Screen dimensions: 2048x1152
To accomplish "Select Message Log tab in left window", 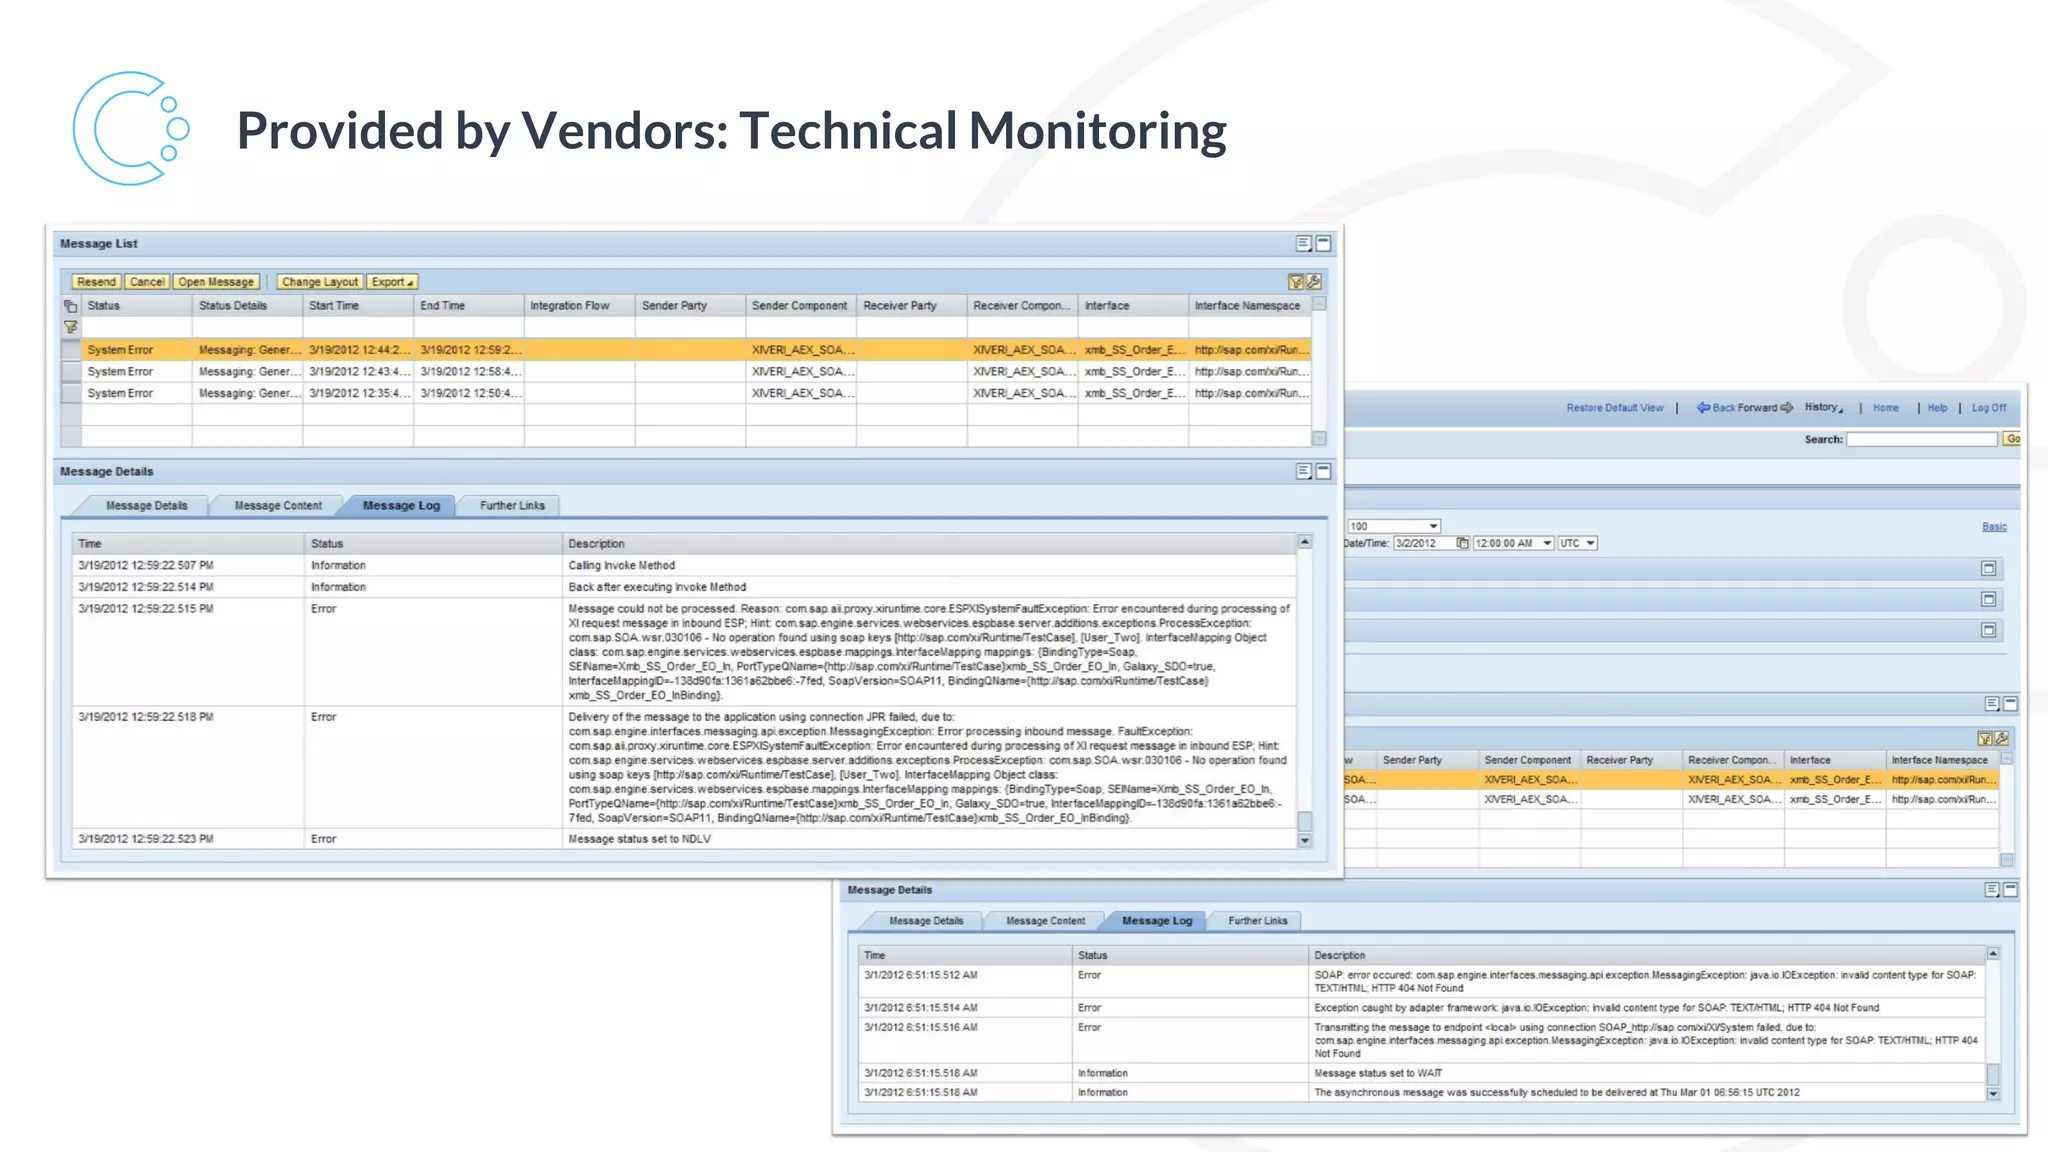I will (401, 506).
